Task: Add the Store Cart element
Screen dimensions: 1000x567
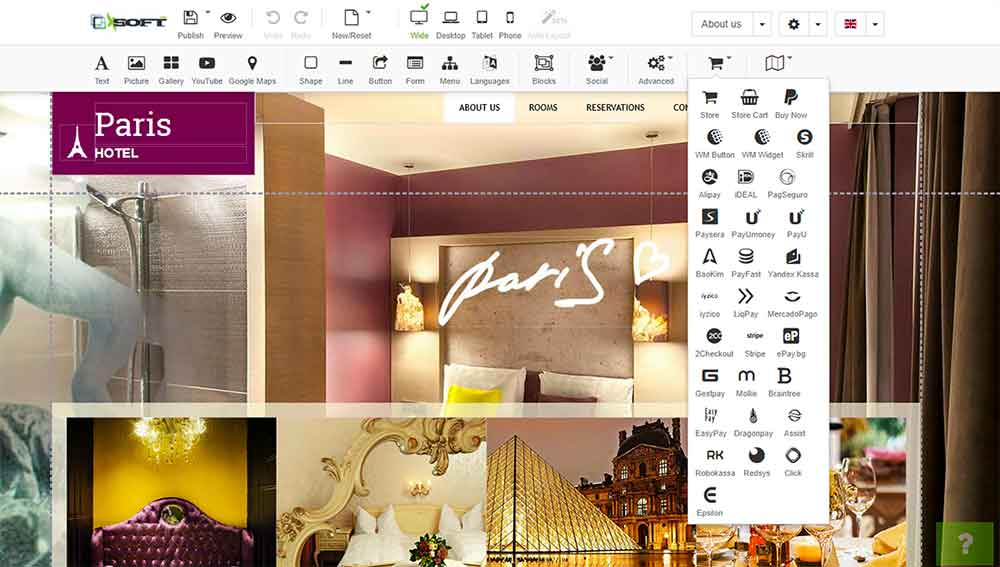Action: tap(749, 104)
